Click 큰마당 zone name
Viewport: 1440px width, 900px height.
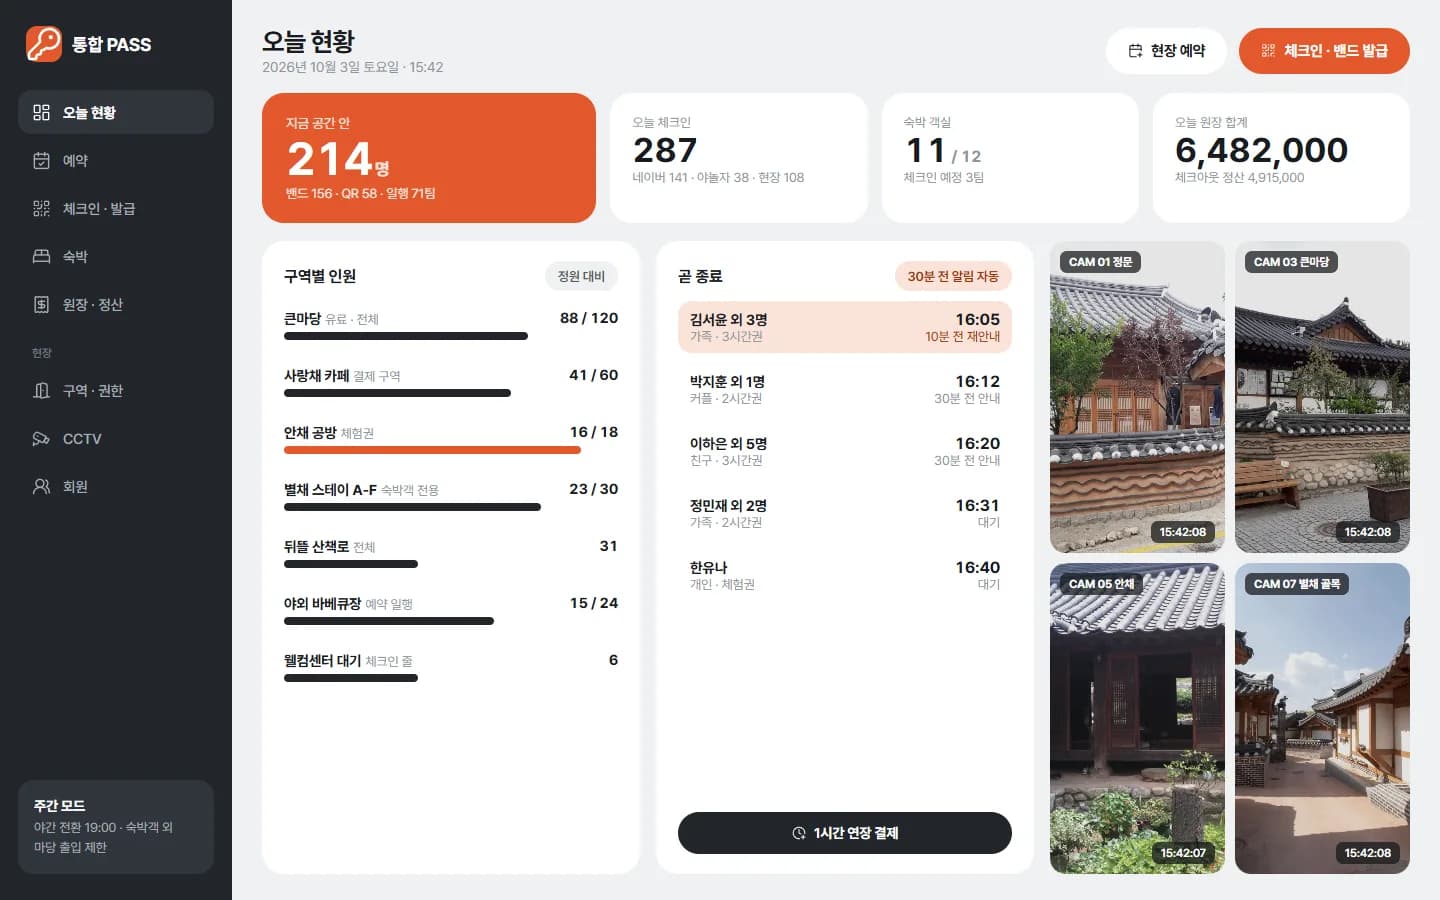pyautogui.click(x=302, y=318)
